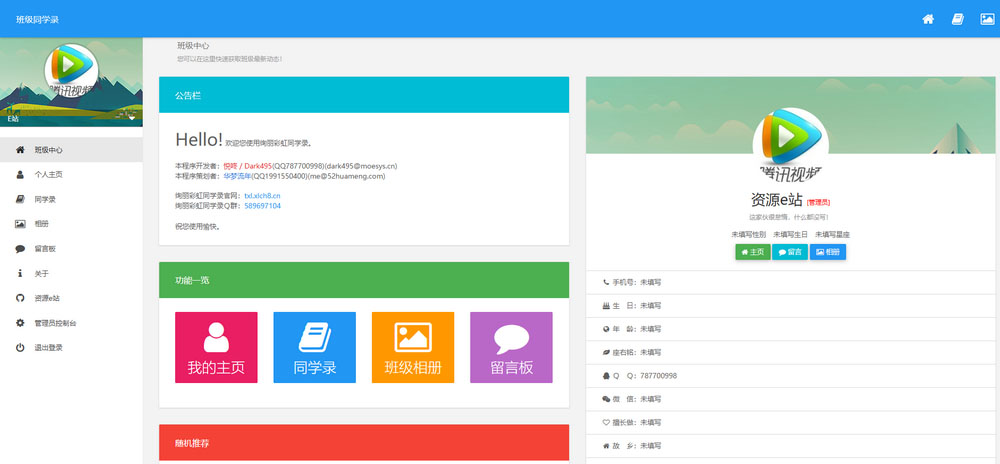Select 班级中心 in the sidebar
Image resolution: width=1000 pixels, height=464 pixels.
coord(48,150)
